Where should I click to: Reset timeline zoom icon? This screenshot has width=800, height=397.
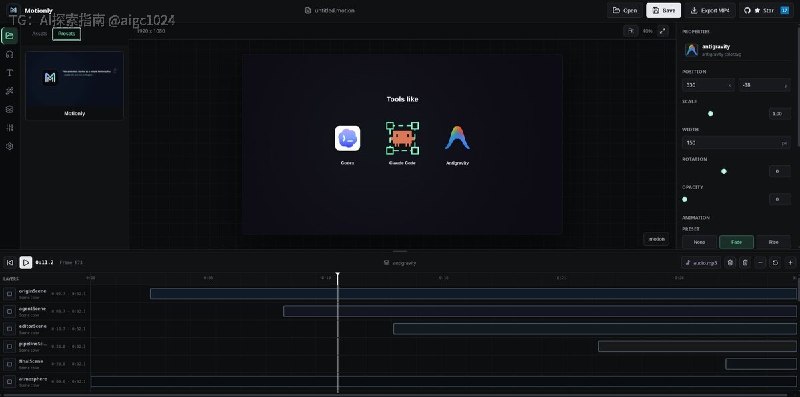(776, 262)
